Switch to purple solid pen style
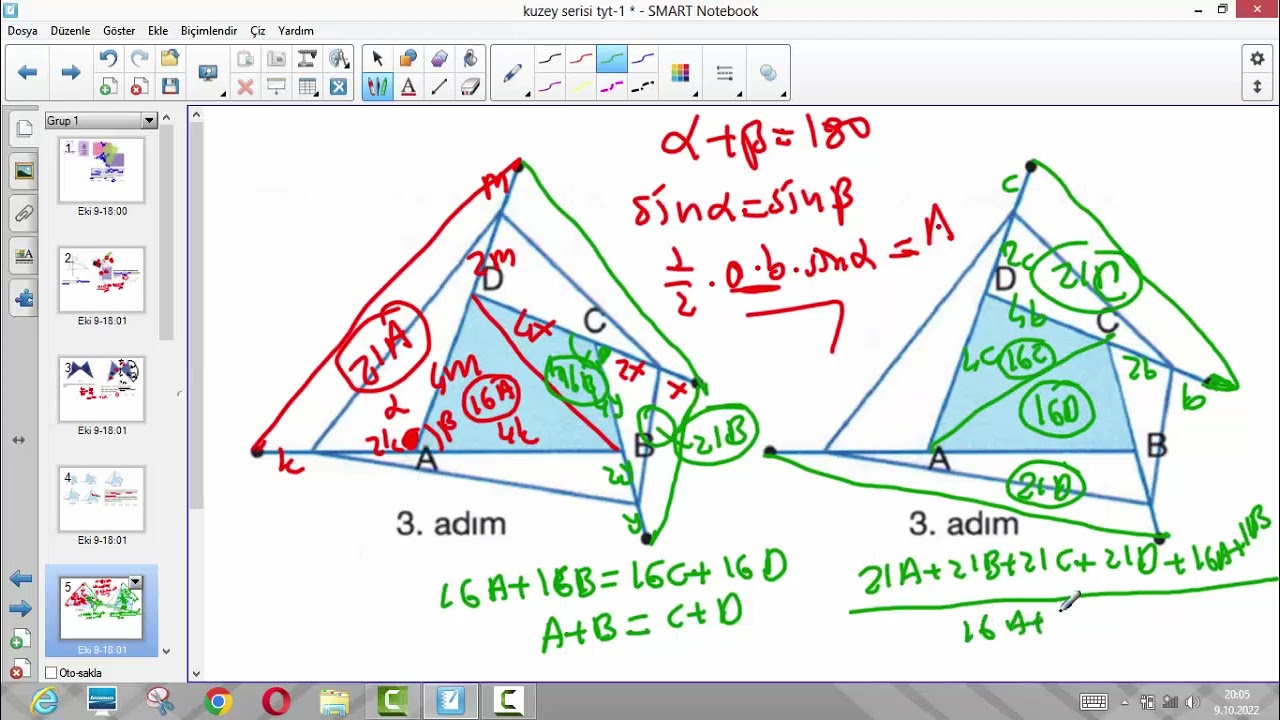1280x720 pixels. 643,59
